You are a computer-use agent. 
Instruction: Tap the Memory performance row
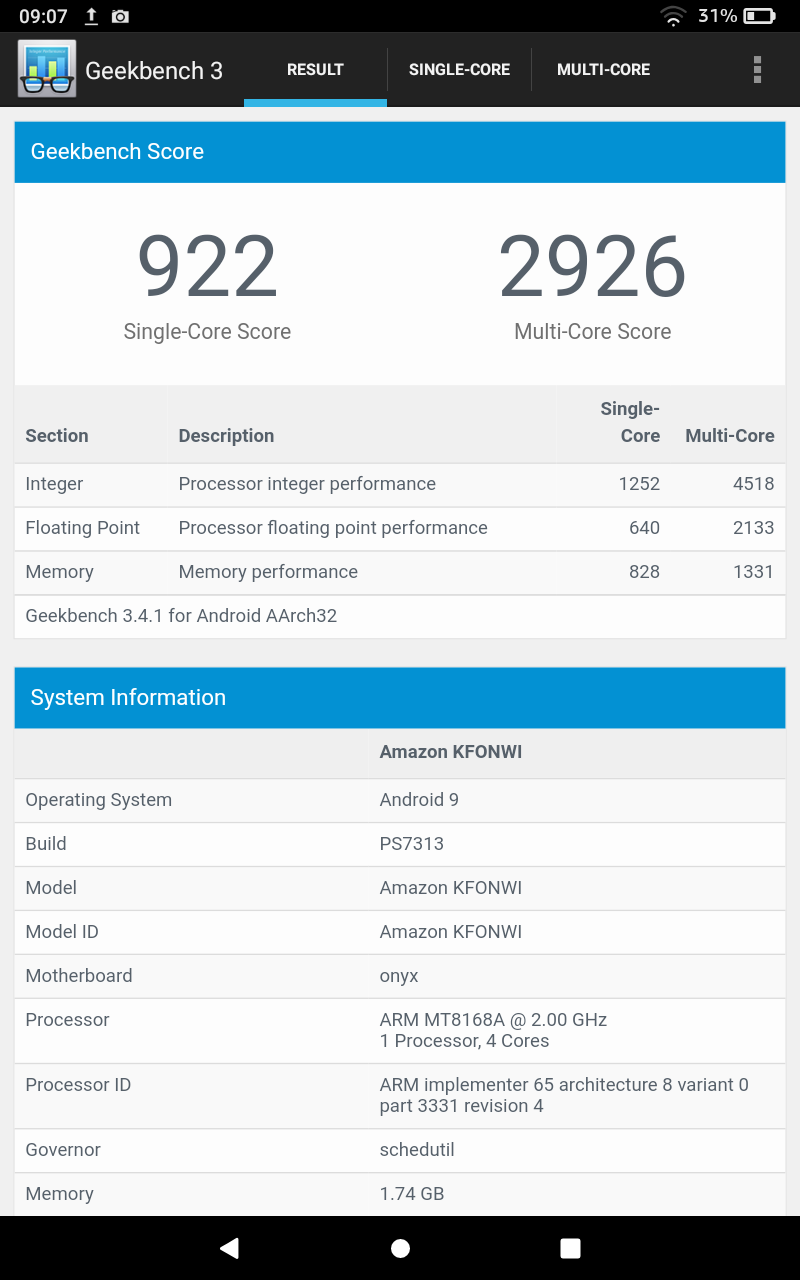coord(400,572)
